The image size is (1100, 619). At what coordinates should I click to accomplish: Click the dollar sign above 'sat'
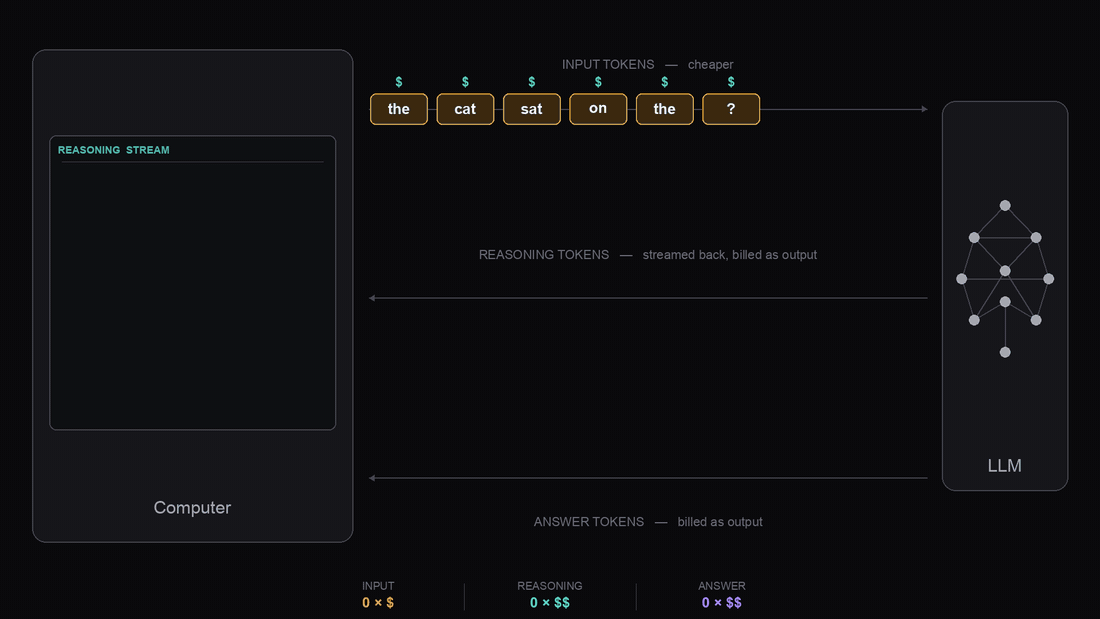point(532,82)
